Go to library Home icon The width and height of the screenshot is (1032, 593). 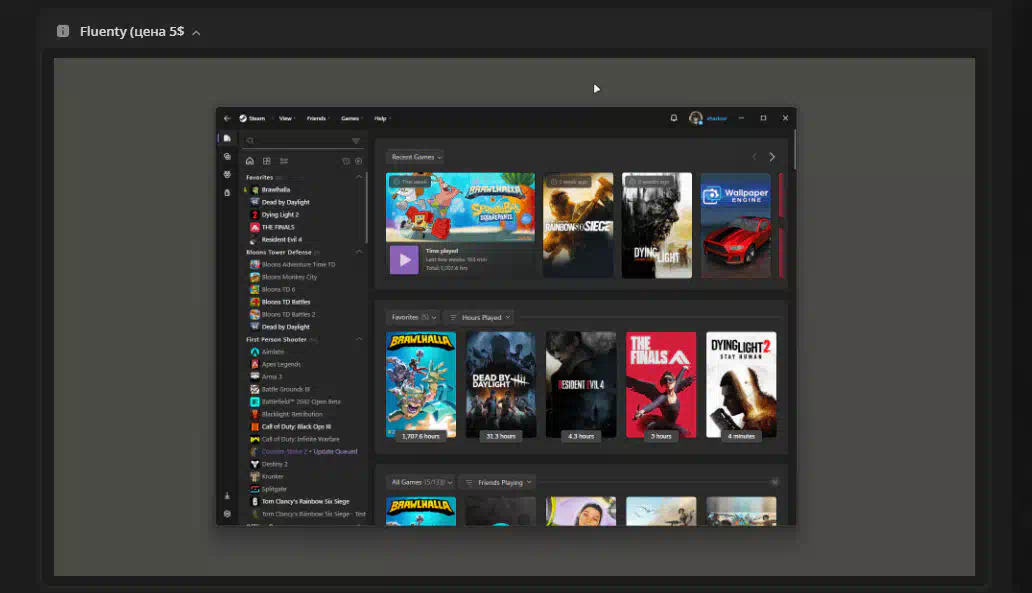[x=249, y=161]
